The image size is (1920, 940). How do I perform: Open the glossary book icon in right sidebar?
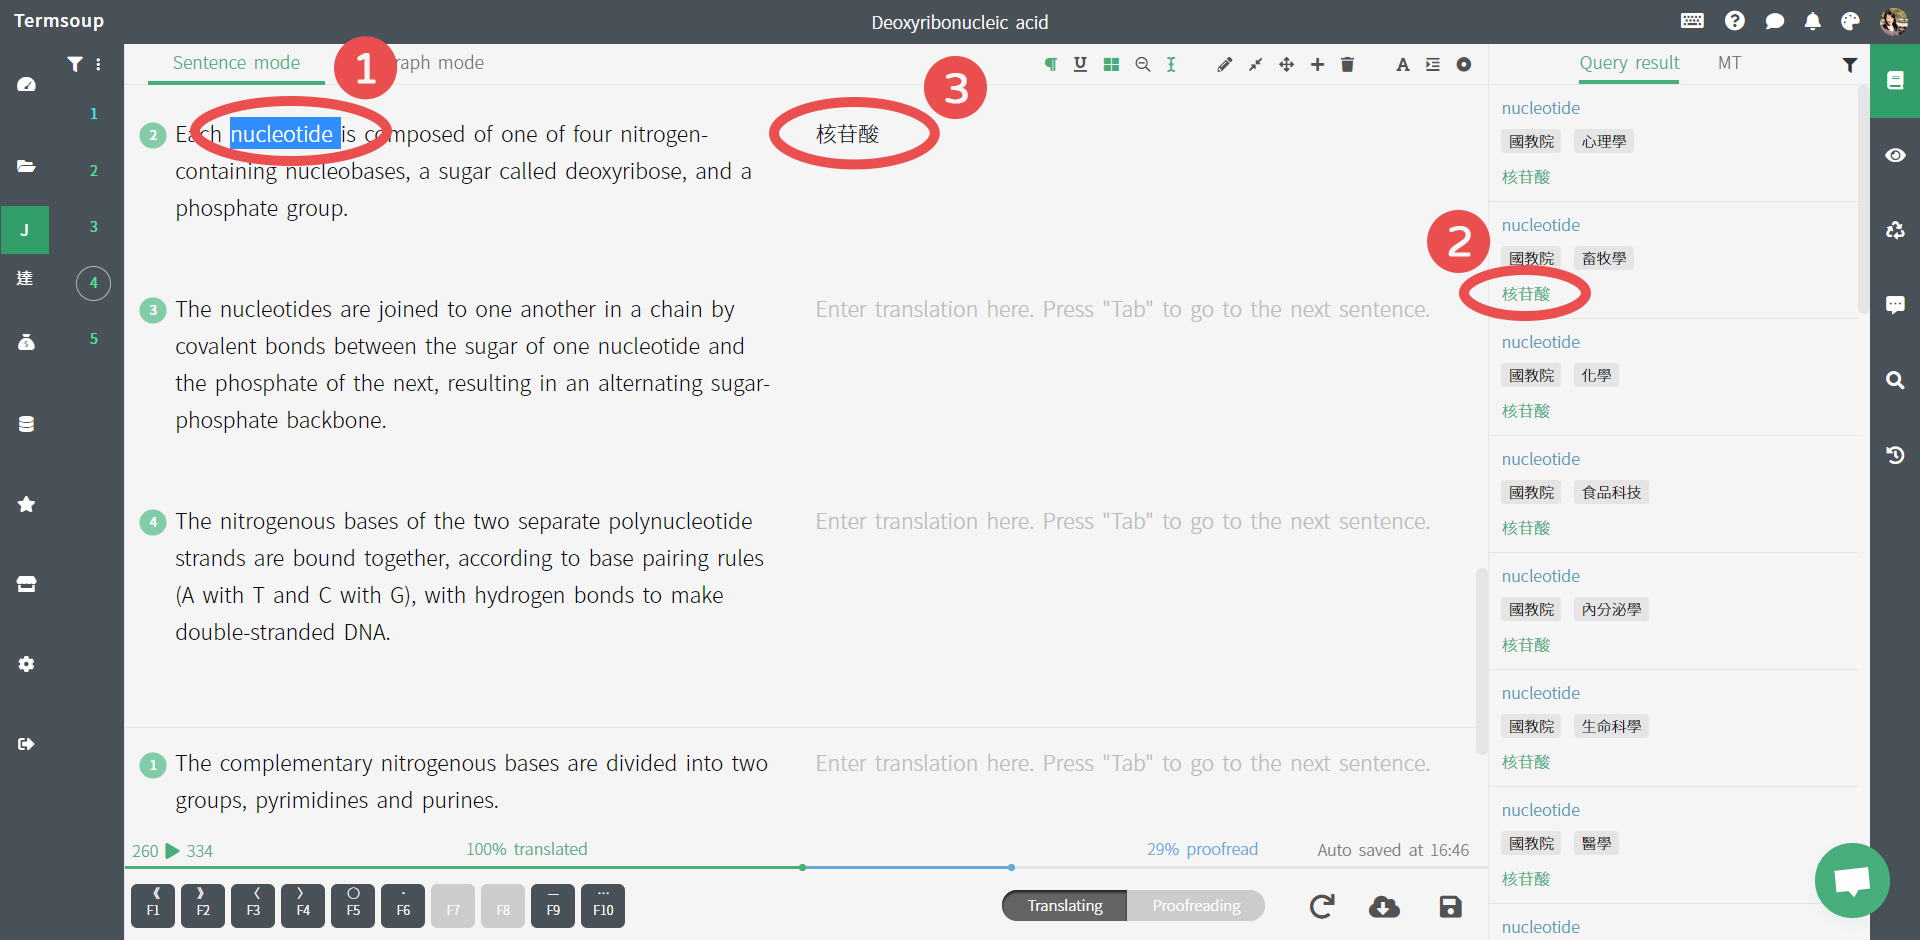pyautogui.click(x=1895, y=81)
